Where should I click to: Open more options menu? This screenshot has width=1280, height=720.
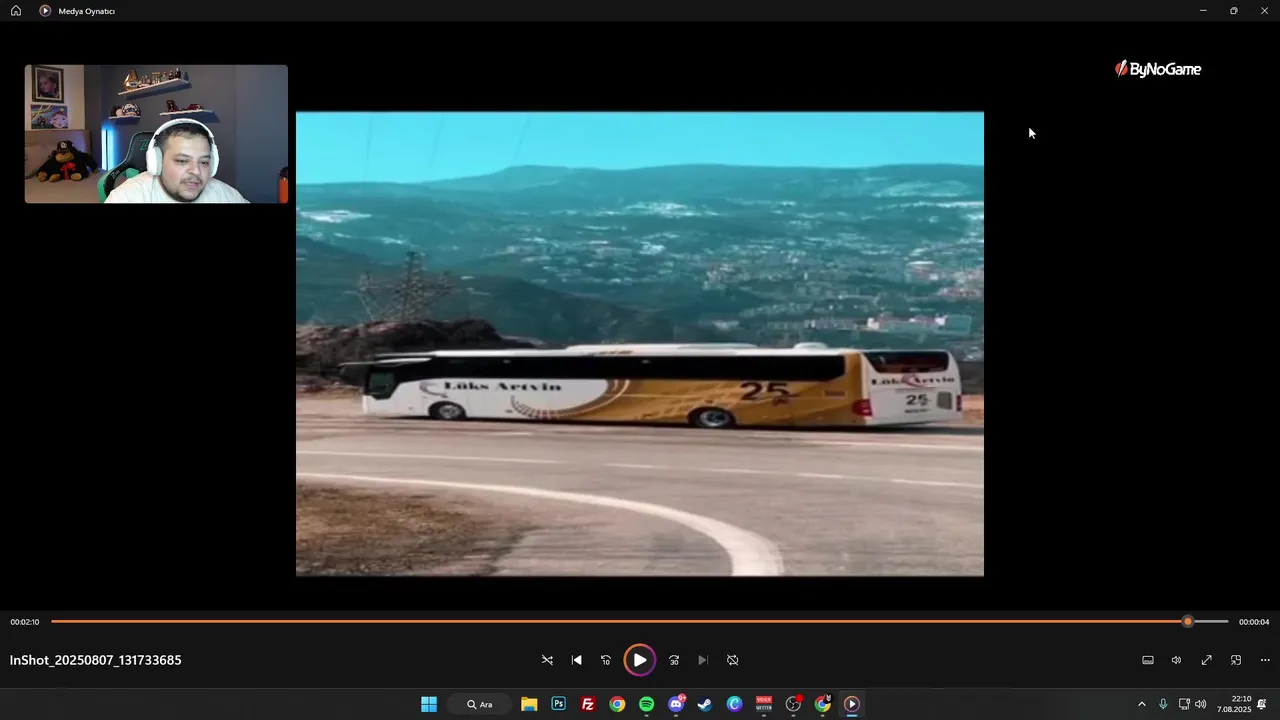click(x=1265, y=660)
